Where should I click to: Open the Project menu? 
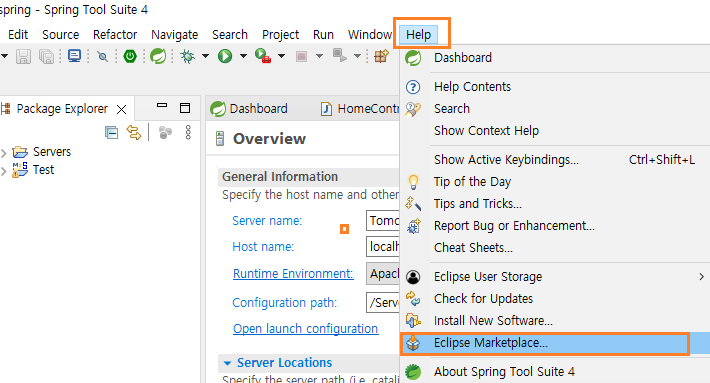(x=280, y=34)
